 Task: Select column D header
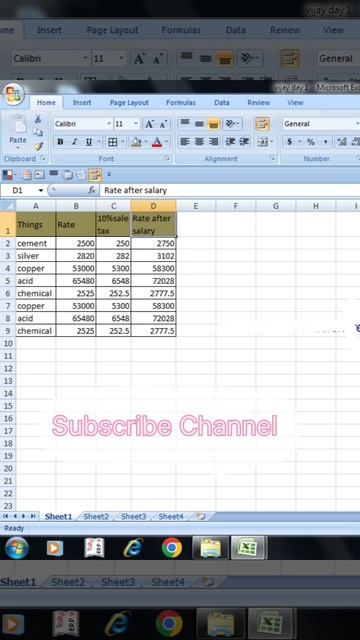coord(153,206)
